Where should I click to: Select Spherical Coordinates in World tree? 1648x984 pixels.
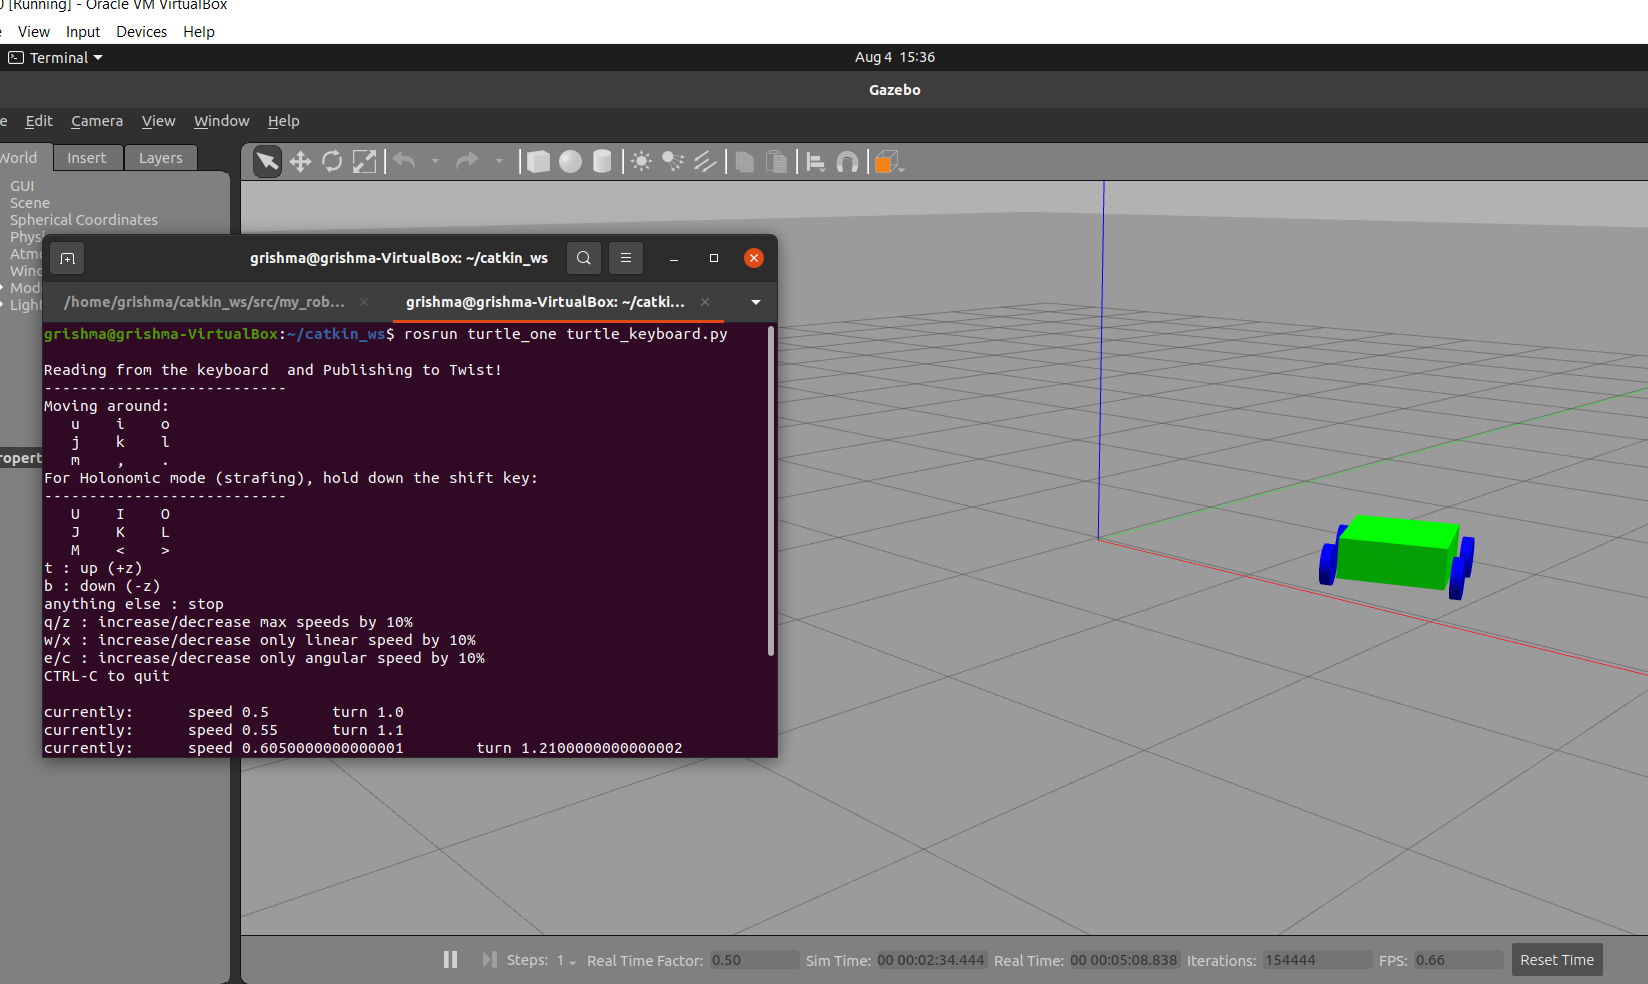(84, 220)
